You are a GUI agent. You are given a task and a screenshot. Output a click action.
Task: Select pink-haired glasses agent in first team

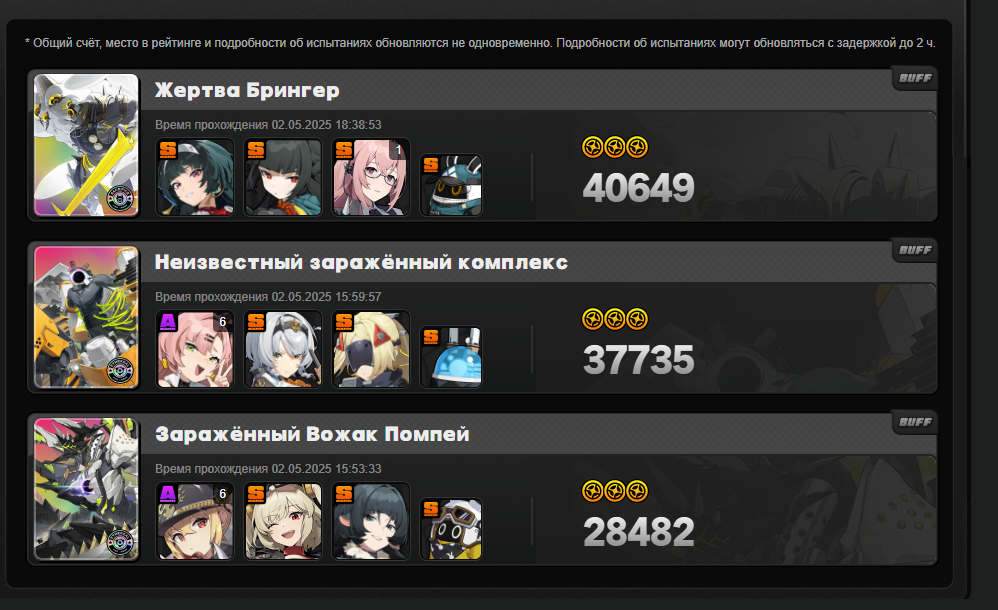point(371,177)
